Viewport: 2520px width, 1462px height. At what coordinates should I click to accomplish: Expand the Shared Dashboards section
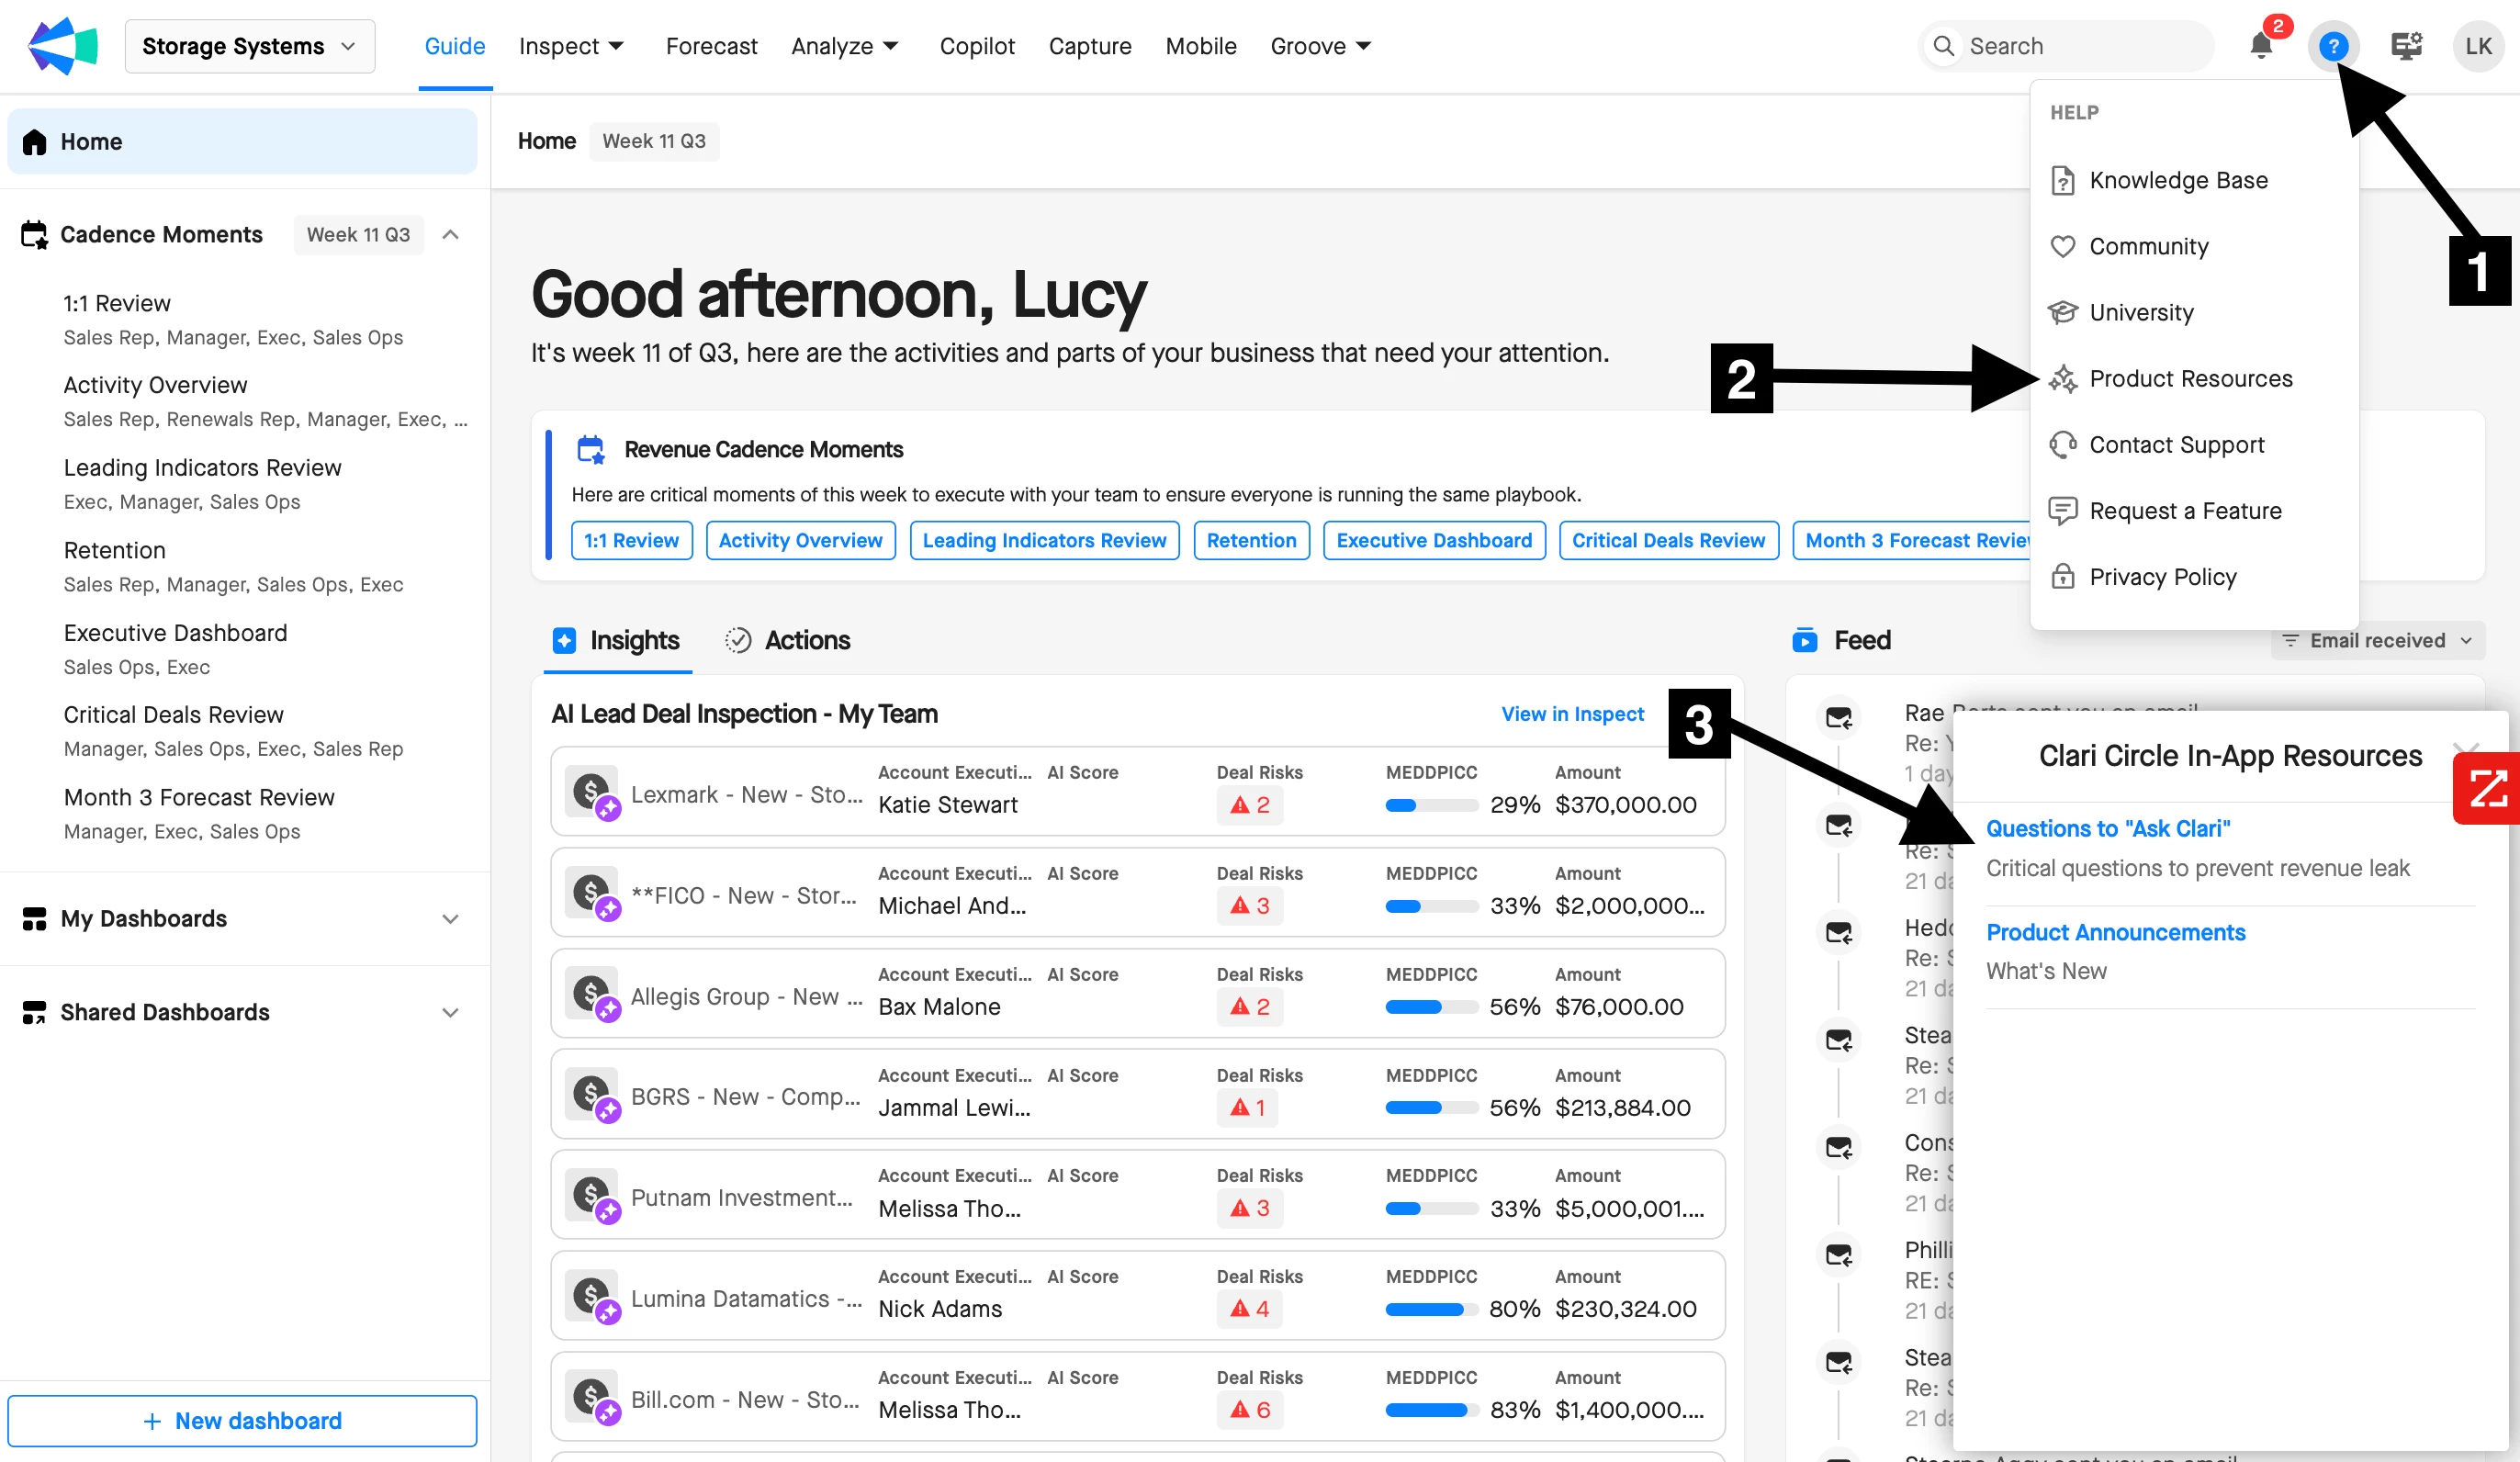point(450,1012)
